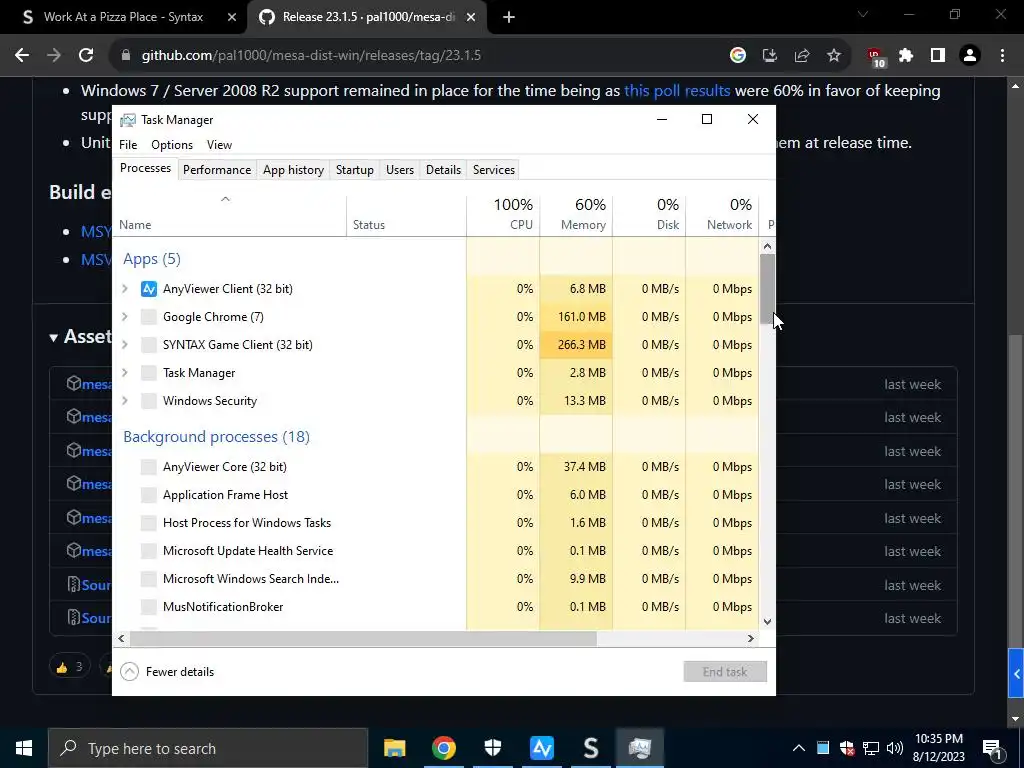The width and height of the screenshot is (1024, 768).
Task: Collapse Task Manager with Fewer details
Action: tap(167, 671)
